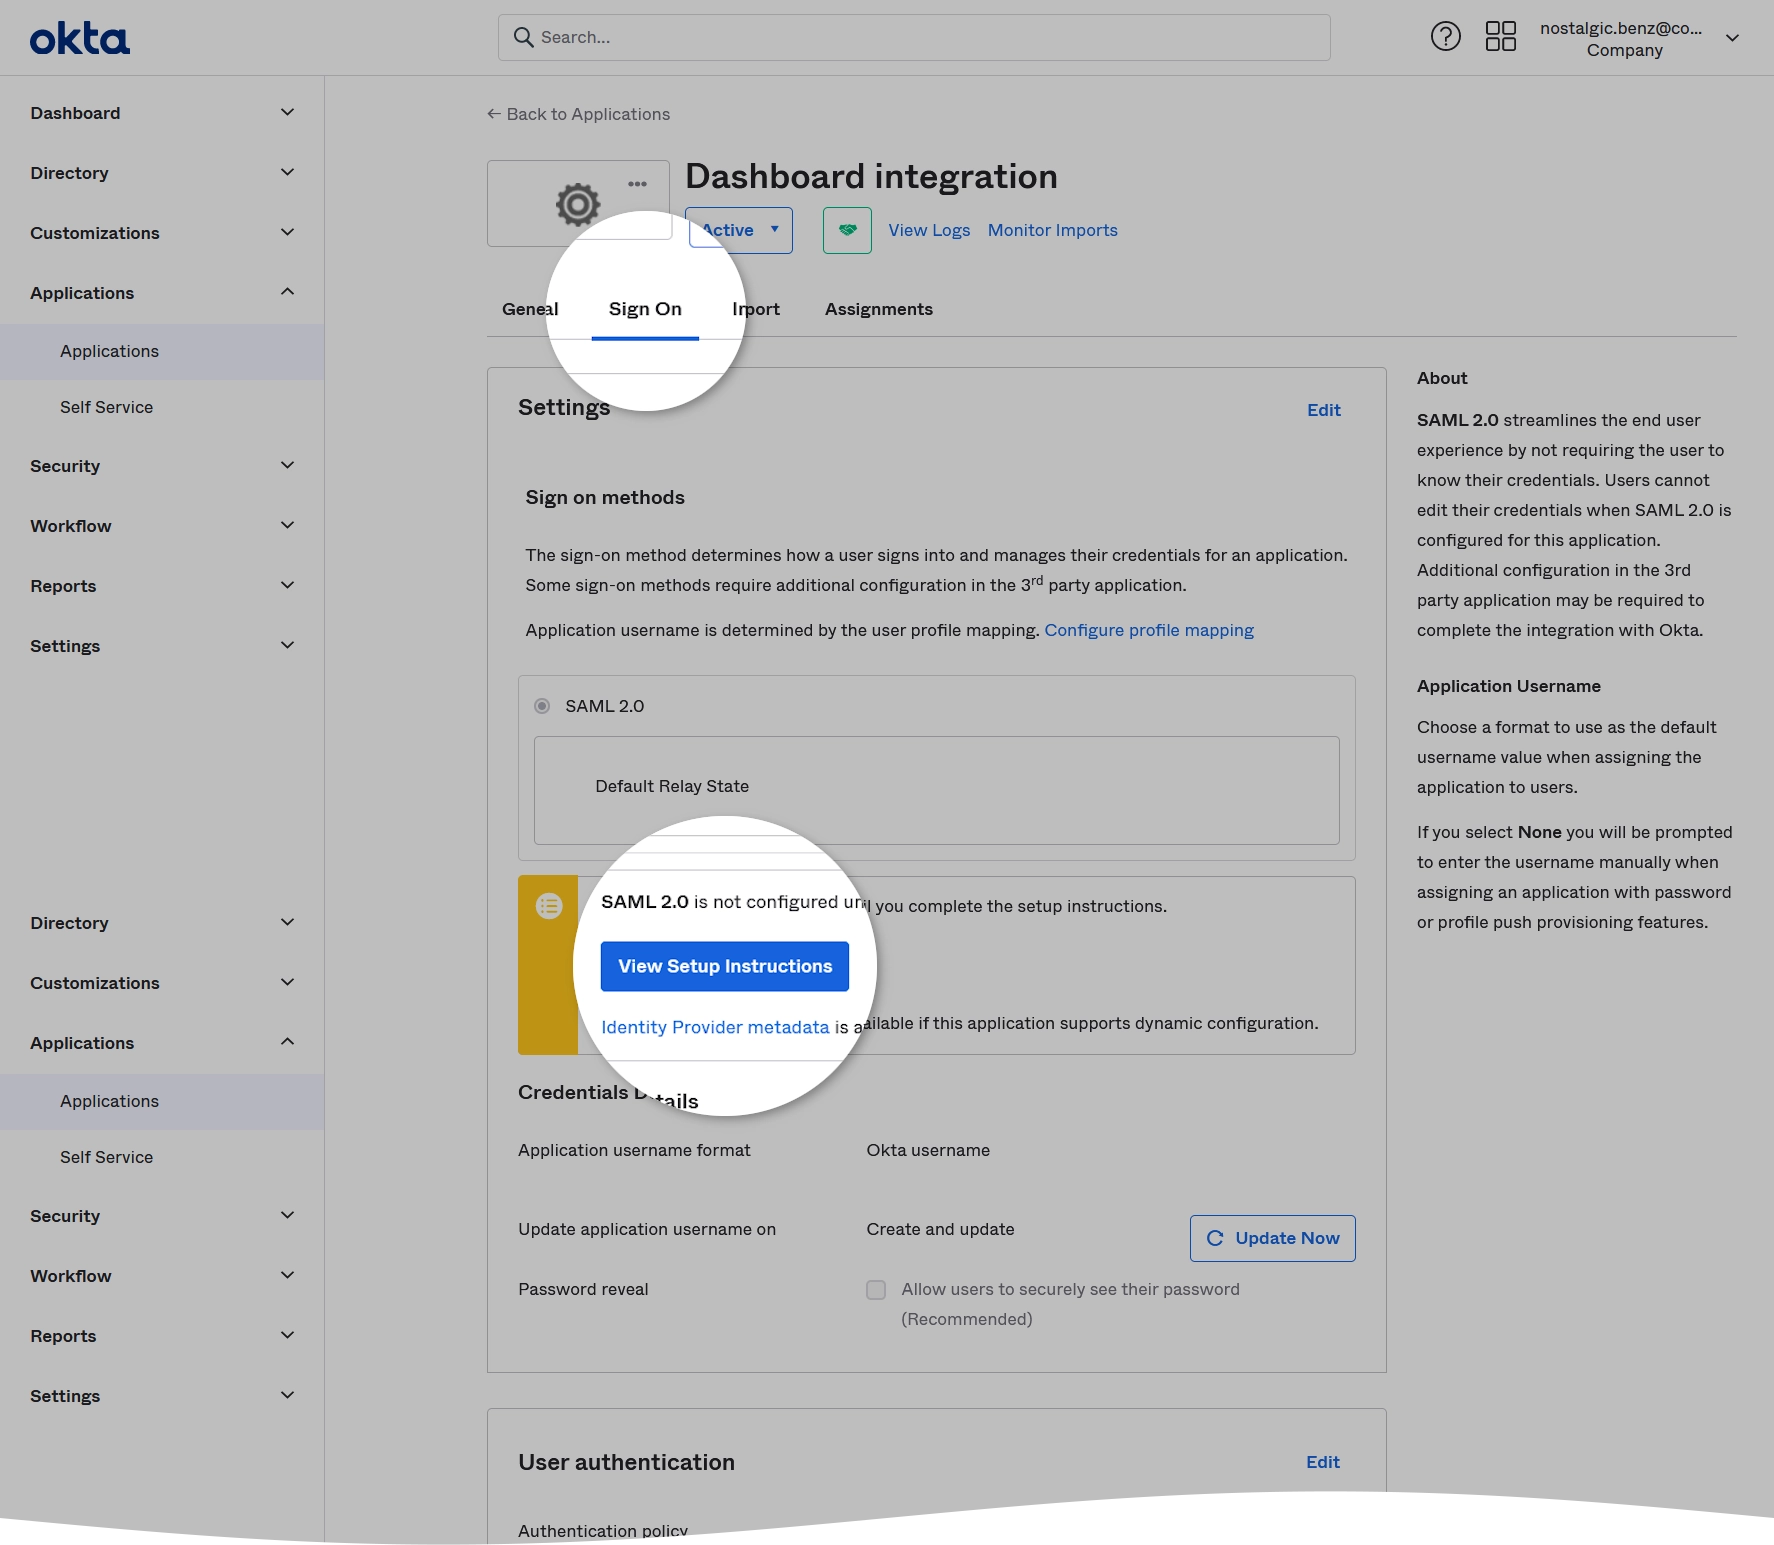The image size is (1774, 1545).
Task: Expand the top Dashboard sidebar section
Action: coord(162,113)
